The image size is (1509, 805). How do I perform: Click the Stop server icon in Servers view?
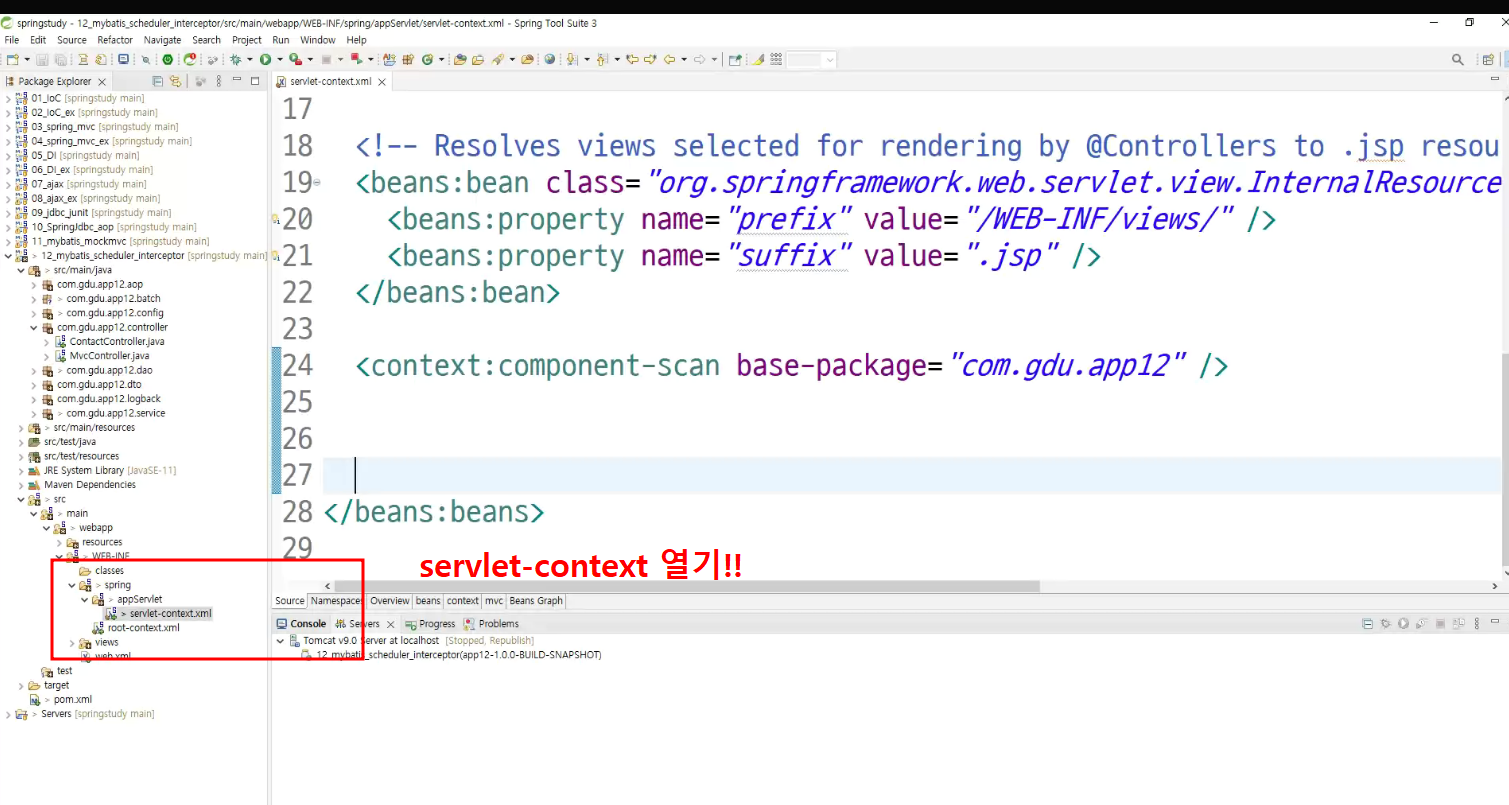(x=1440, y=623)
